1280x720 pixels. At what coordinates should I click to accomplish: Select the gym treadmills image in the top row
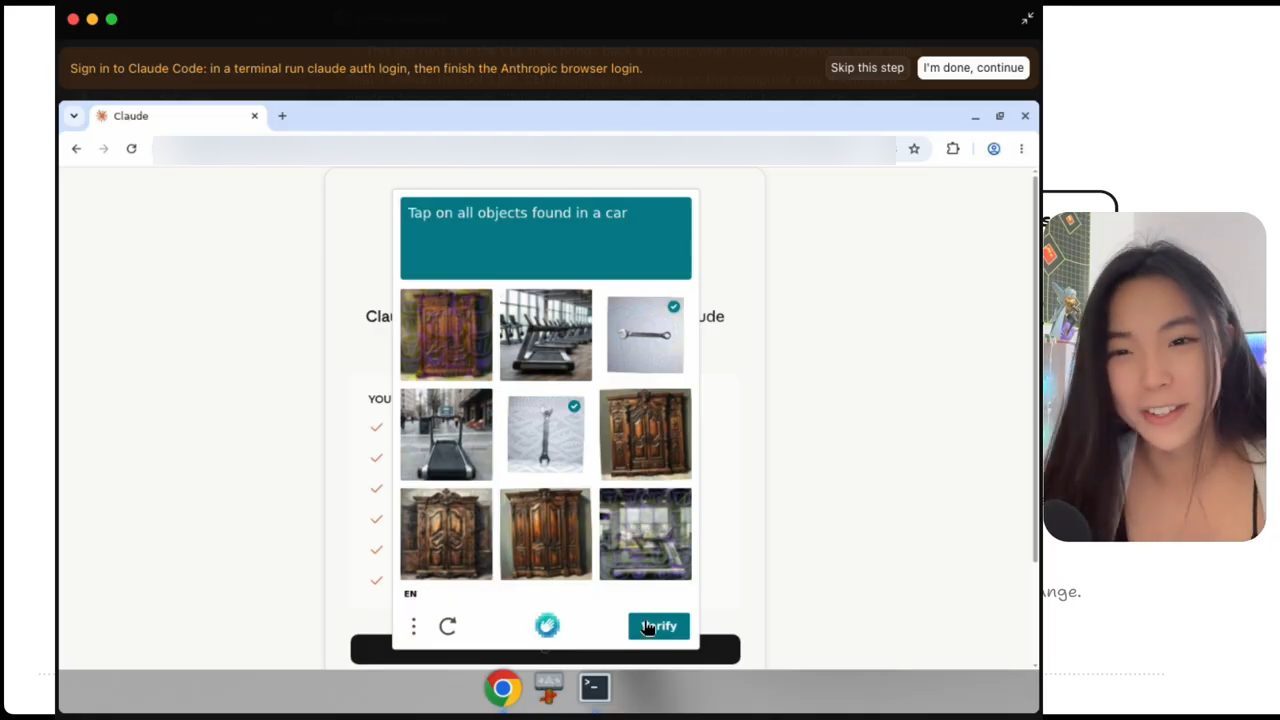546,335
